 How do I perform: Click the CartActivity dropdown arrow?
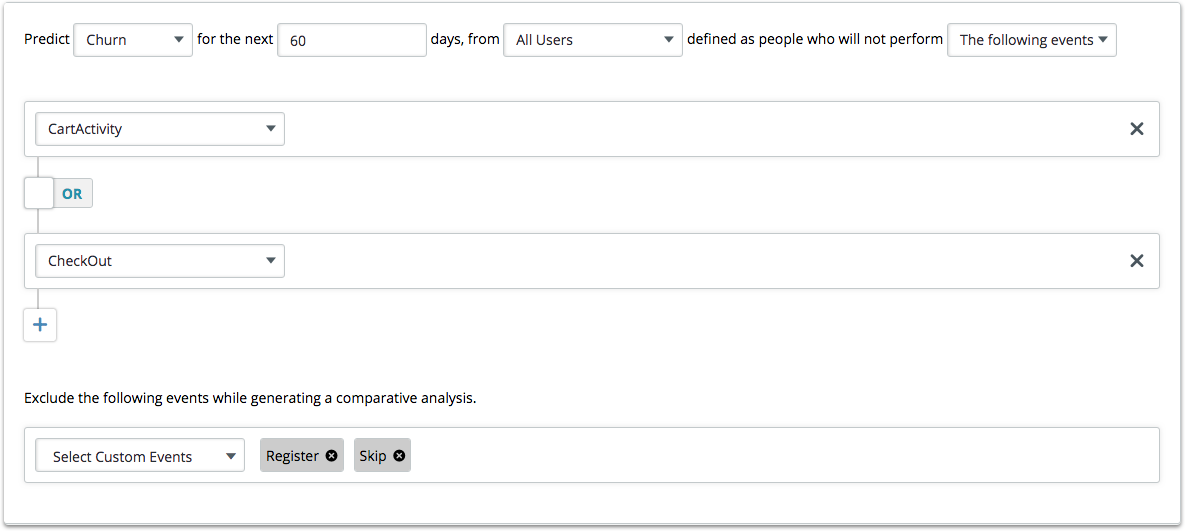coord(270,129)
